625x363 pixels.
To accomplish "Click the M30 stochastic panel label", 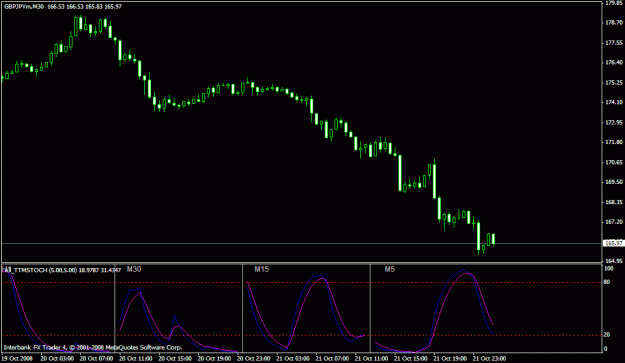I will (134, 269).
